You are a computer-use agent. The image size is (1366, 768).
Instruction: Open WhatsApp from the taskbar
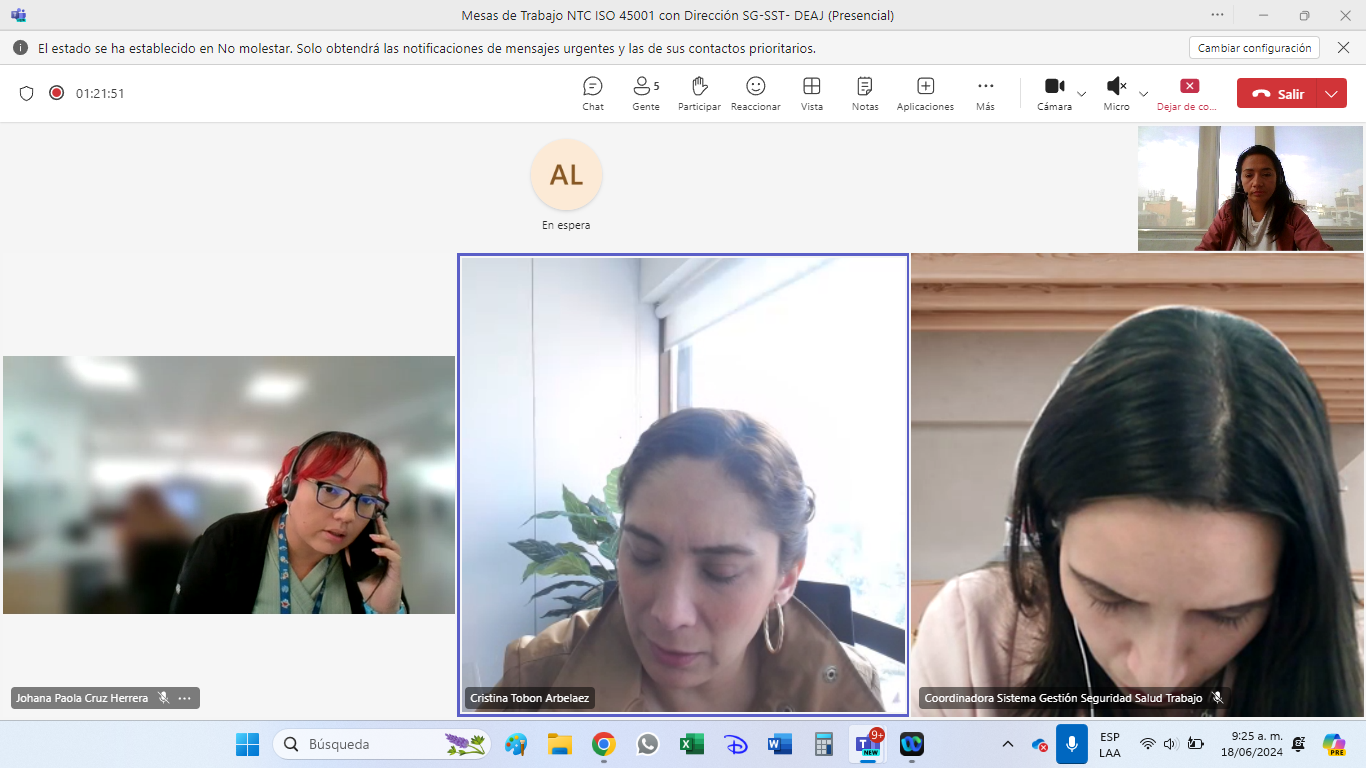[x=648, y=744]
